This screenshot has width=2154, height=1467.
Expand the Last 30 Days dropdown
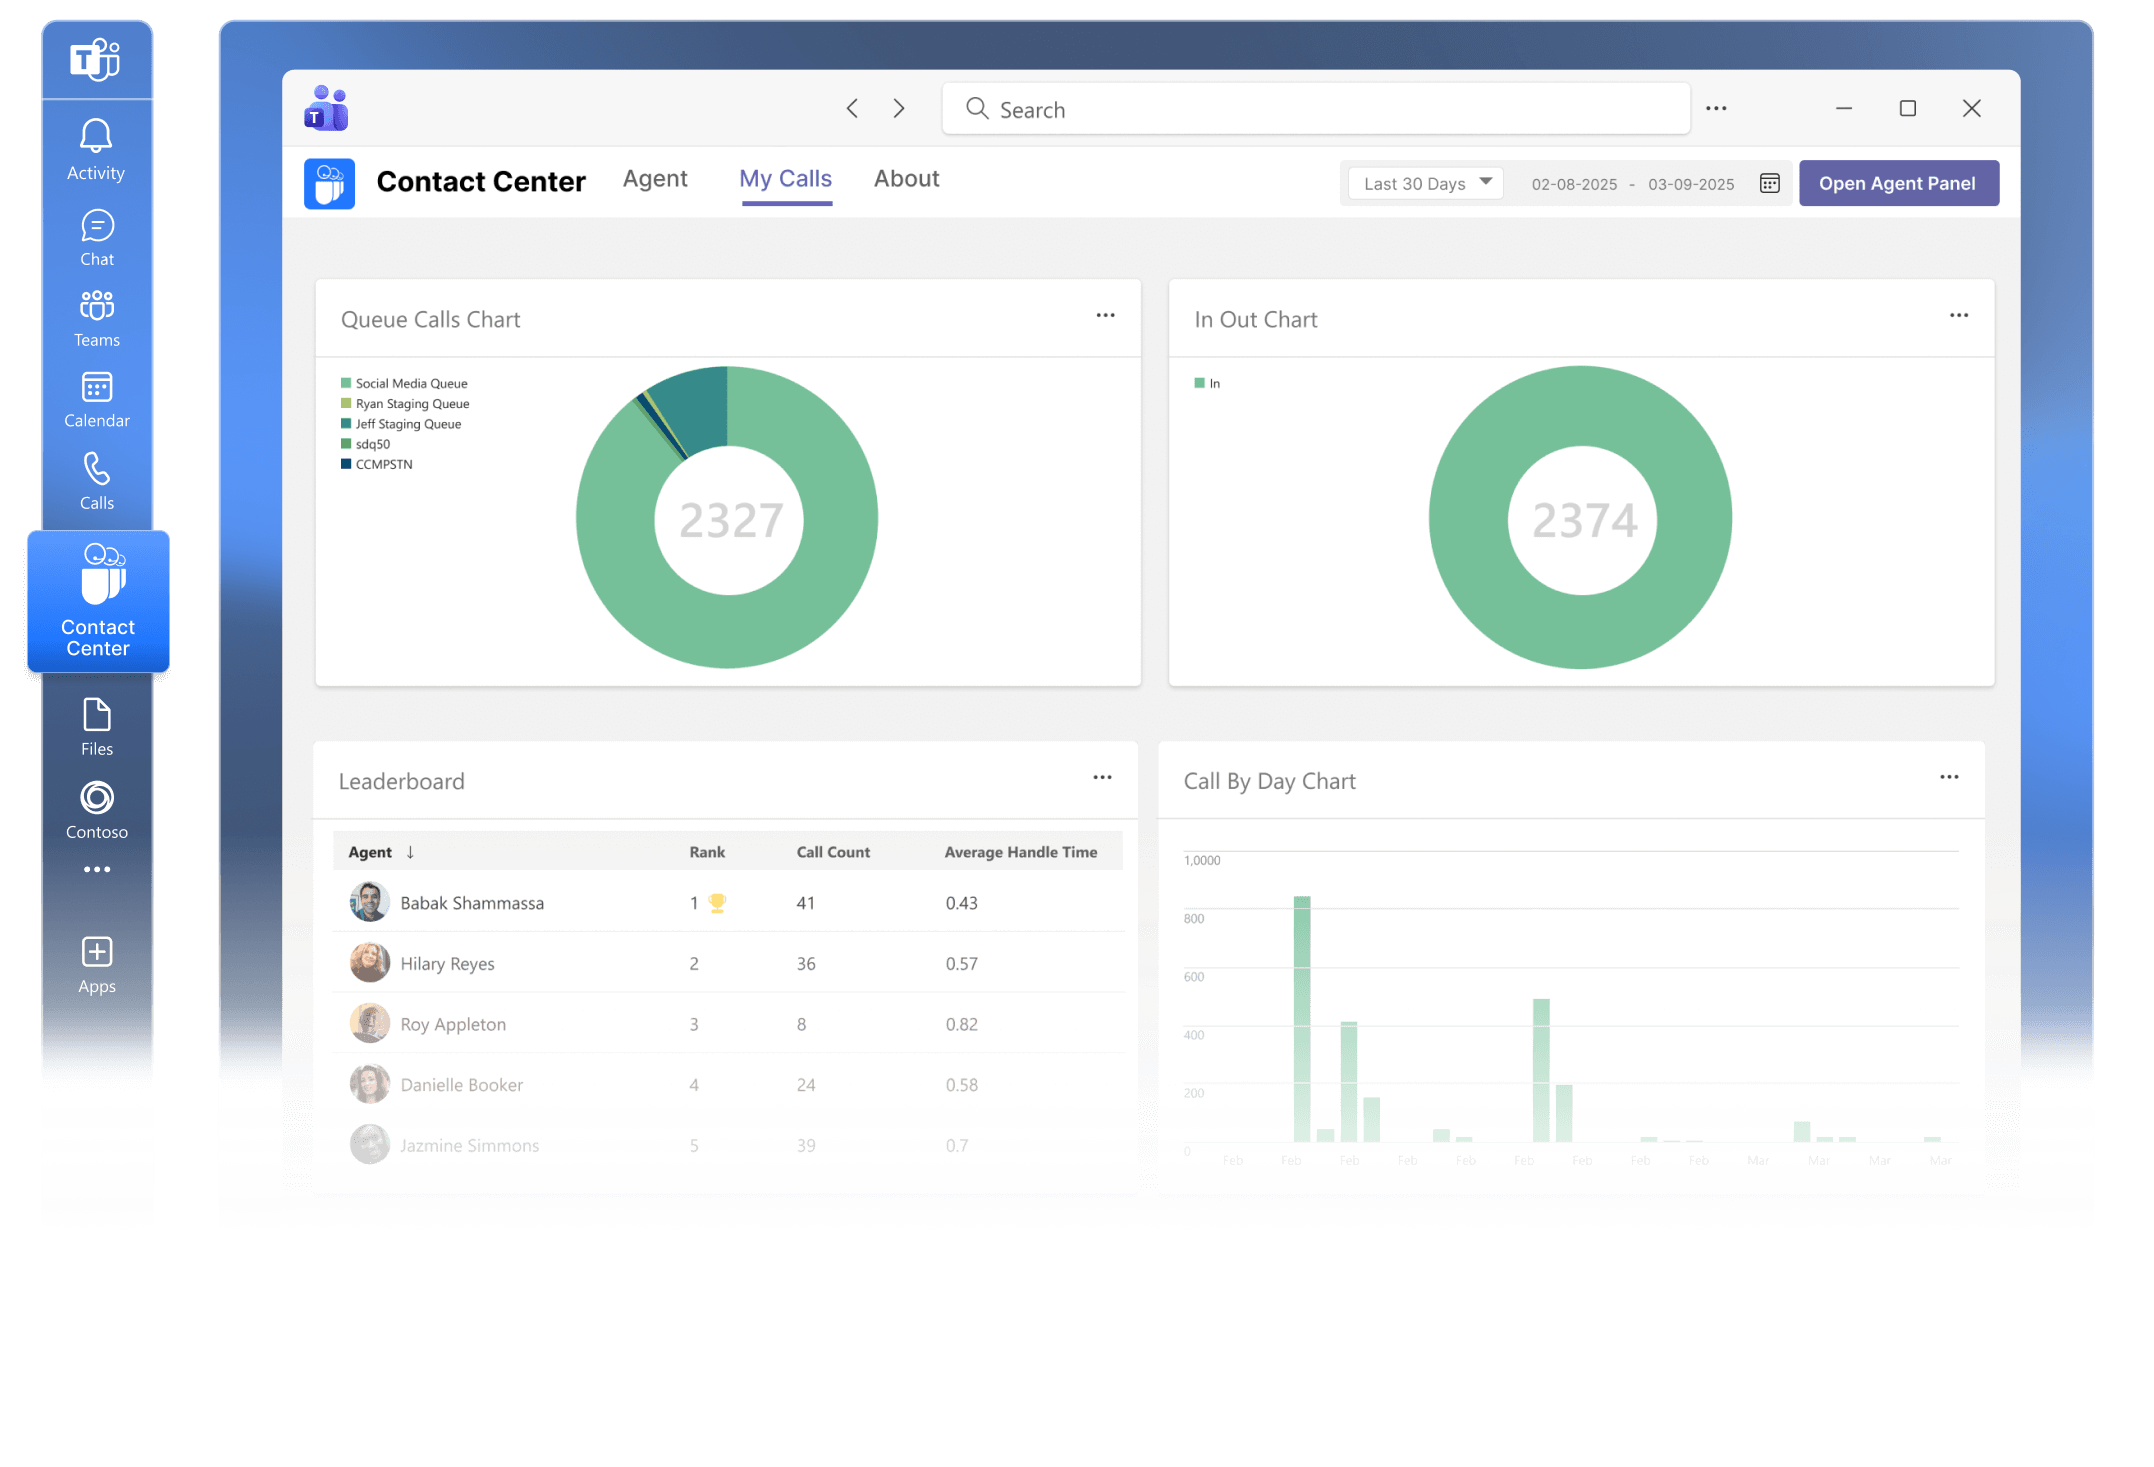[x=1425, y=184]
